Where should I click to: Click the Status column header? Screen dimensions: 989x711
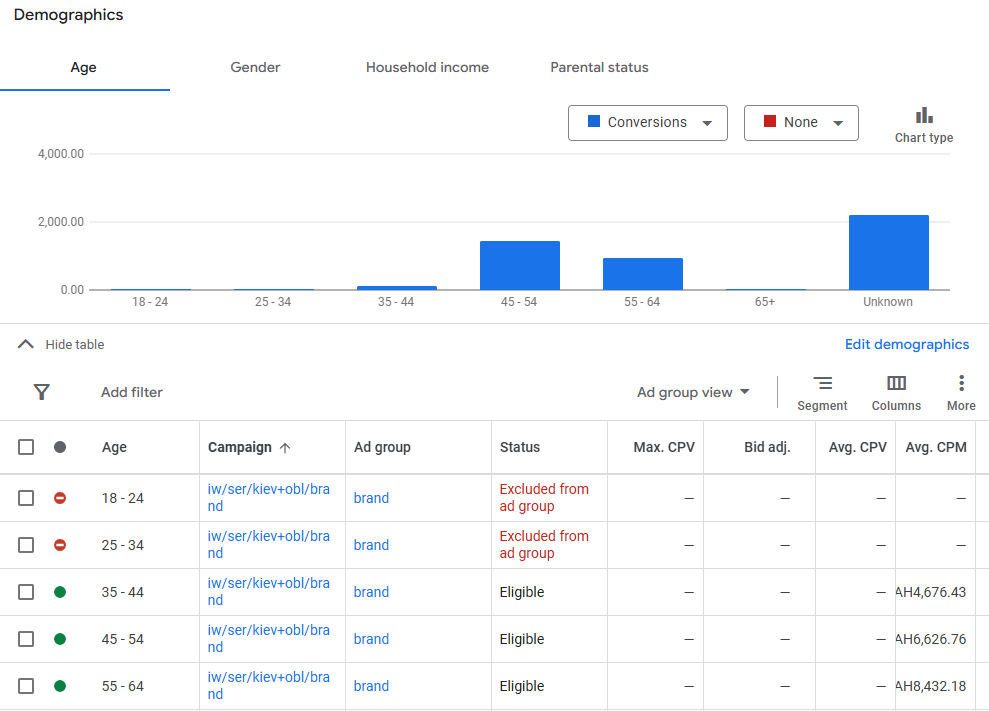[x=520, y=447]
